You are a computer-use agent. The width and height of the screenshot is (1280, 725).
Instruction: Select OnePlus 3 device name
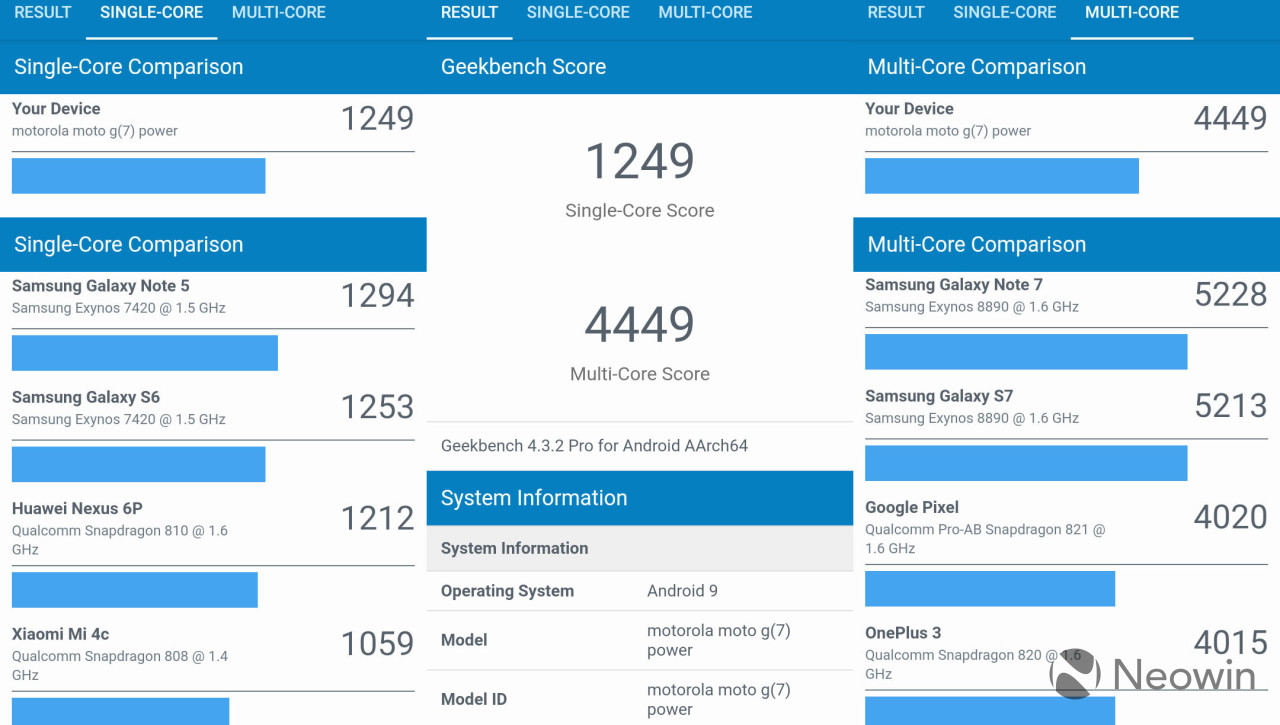(903, 633)
